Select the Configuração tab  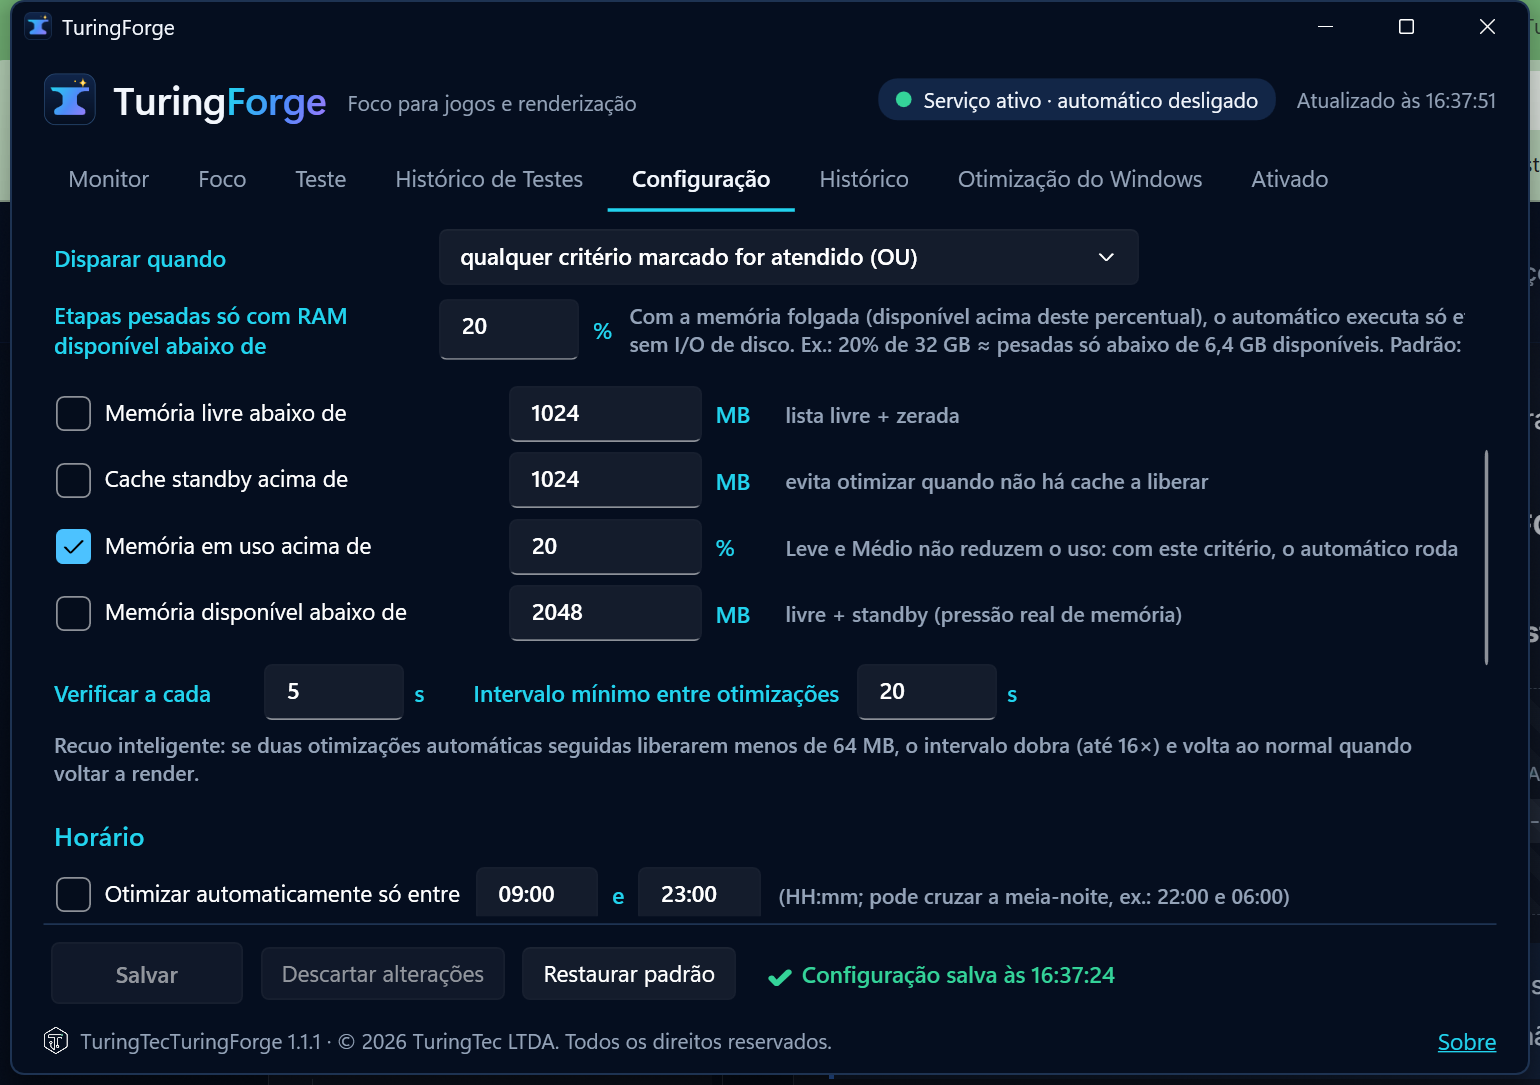(701, 179)
